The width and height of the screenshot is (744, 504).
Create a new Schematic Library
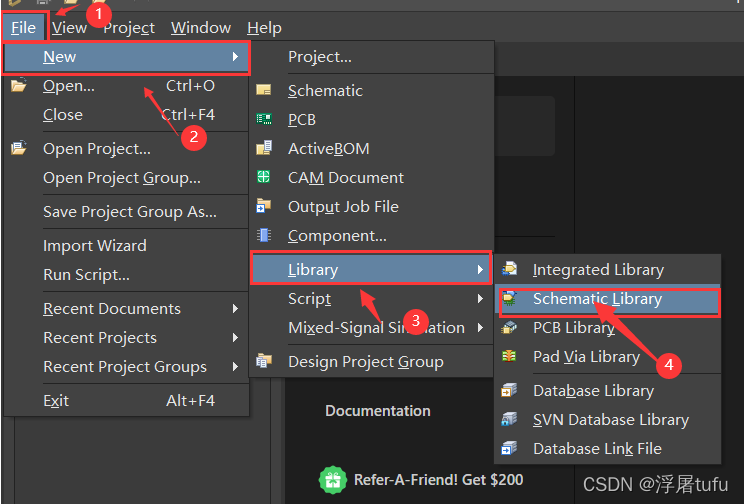coord(608,300)
